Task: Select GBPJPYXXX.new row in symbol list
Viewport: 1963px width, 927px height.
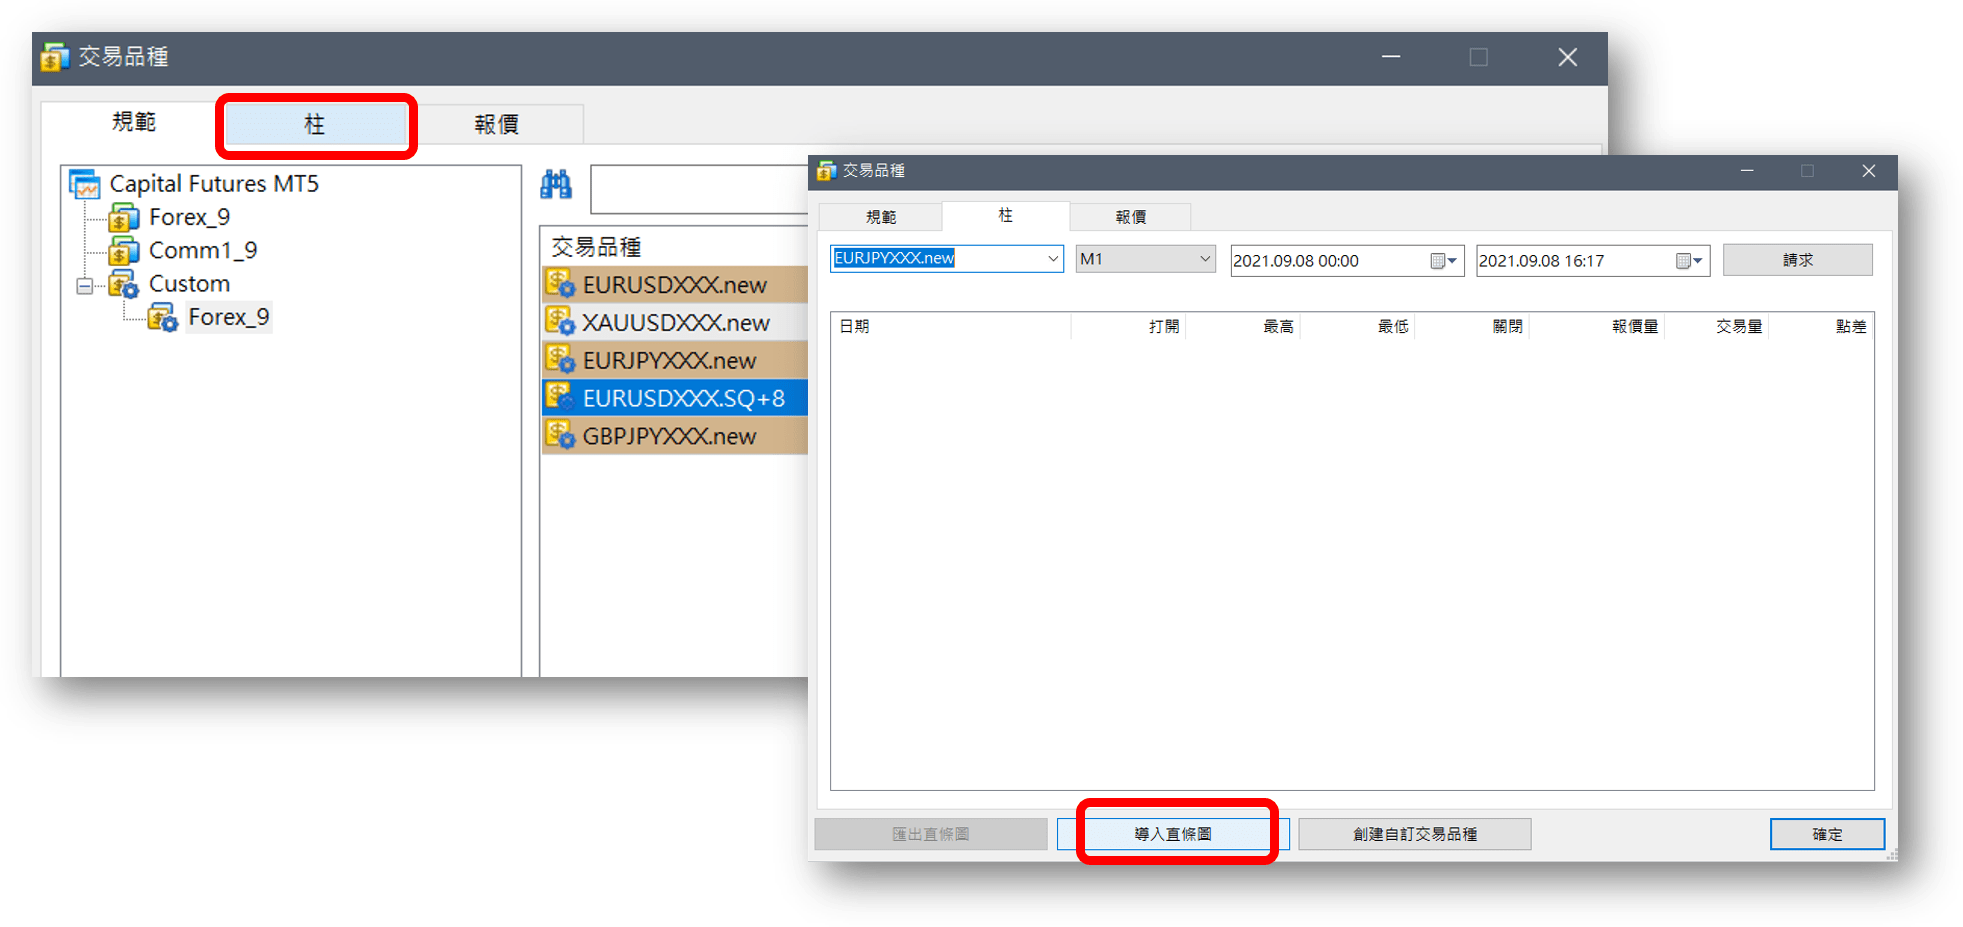Action: point(675,436)
